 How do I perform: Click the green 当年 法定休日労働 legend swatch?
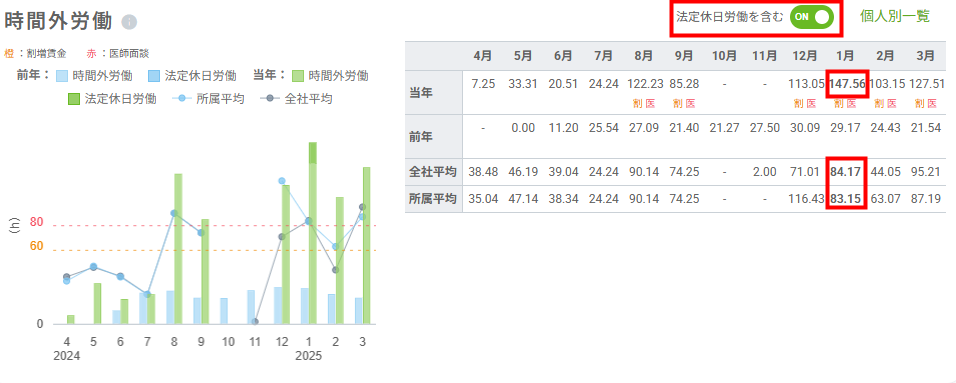click(74, 99)
